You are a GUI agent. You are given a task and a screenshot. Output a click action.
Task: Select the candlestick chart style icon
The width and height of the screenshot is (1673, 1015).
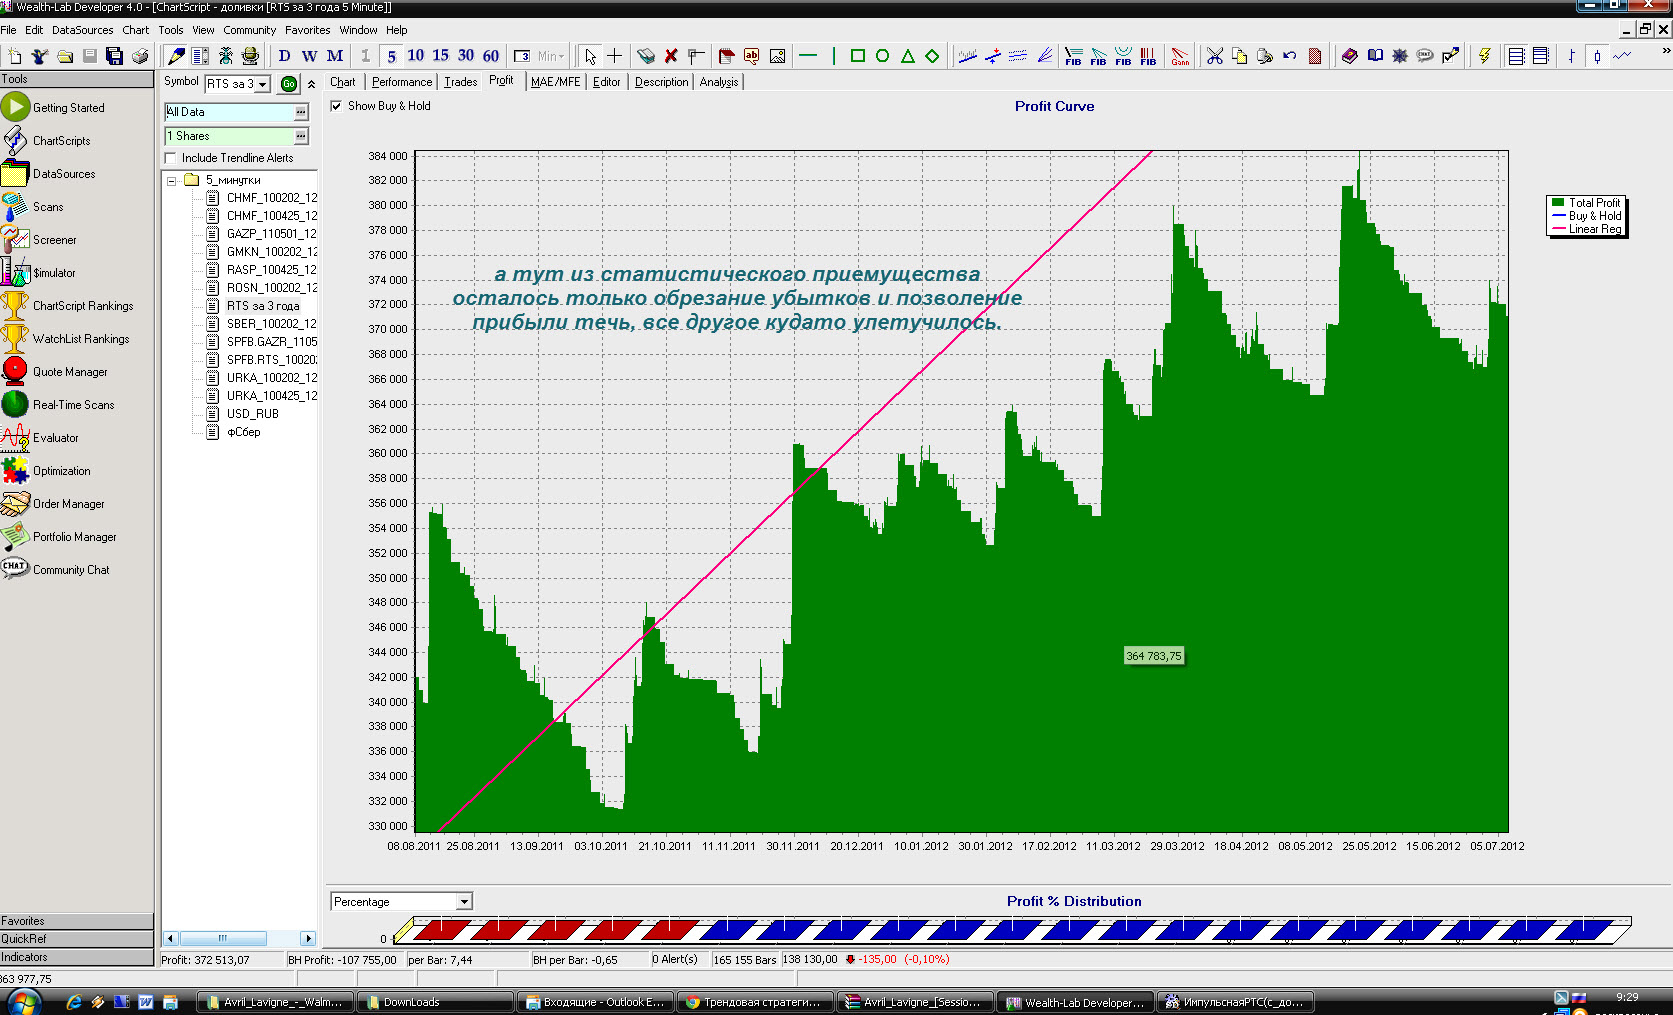[x=1597, y=56]
